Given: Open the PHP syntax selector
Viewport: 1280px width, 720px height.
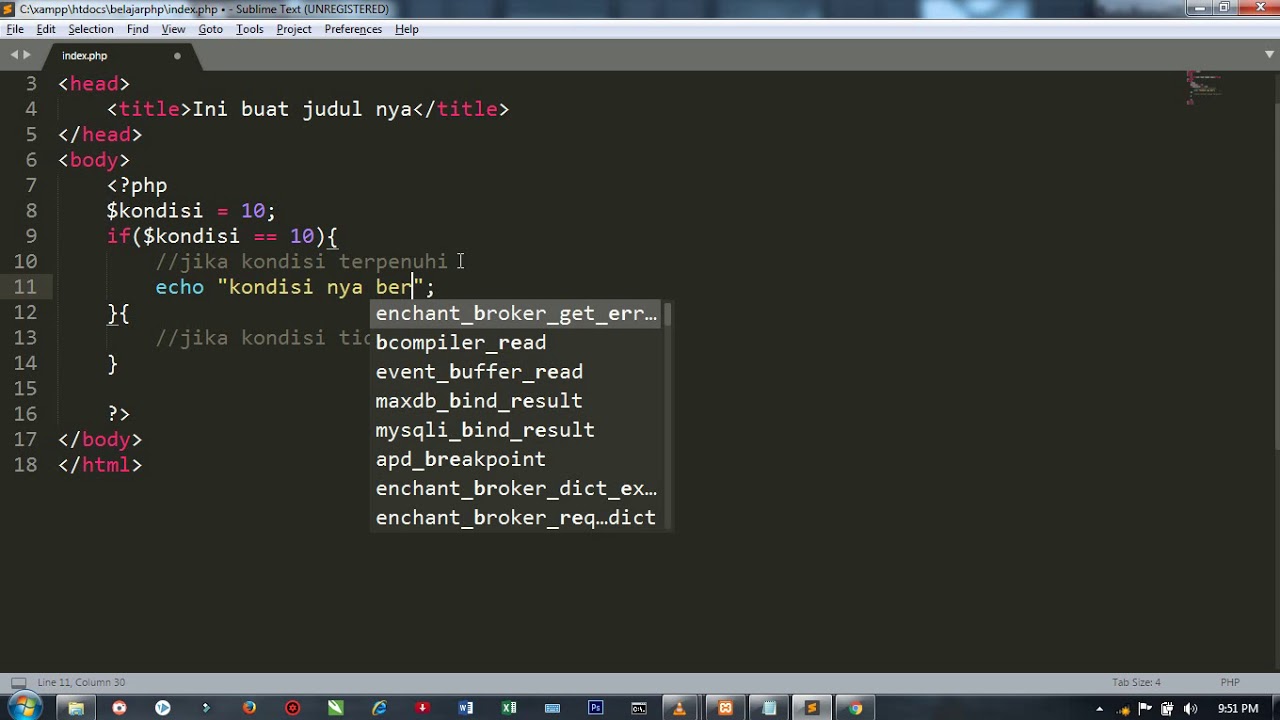Looking at the screenshot, I should (1230, 682).
